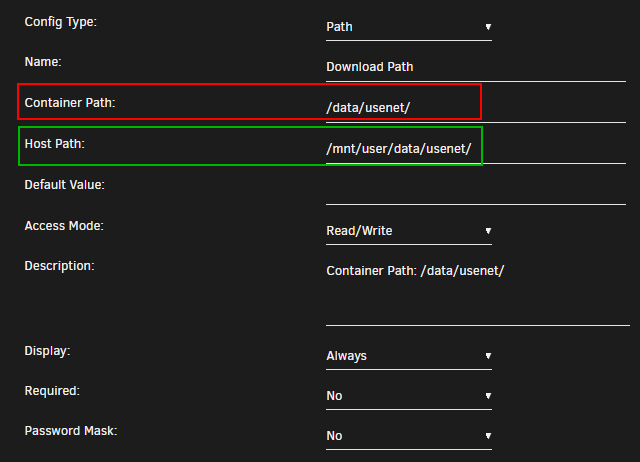Click the "Display:" label
This screenshot has height=462, width=640.
pos(47,351)
